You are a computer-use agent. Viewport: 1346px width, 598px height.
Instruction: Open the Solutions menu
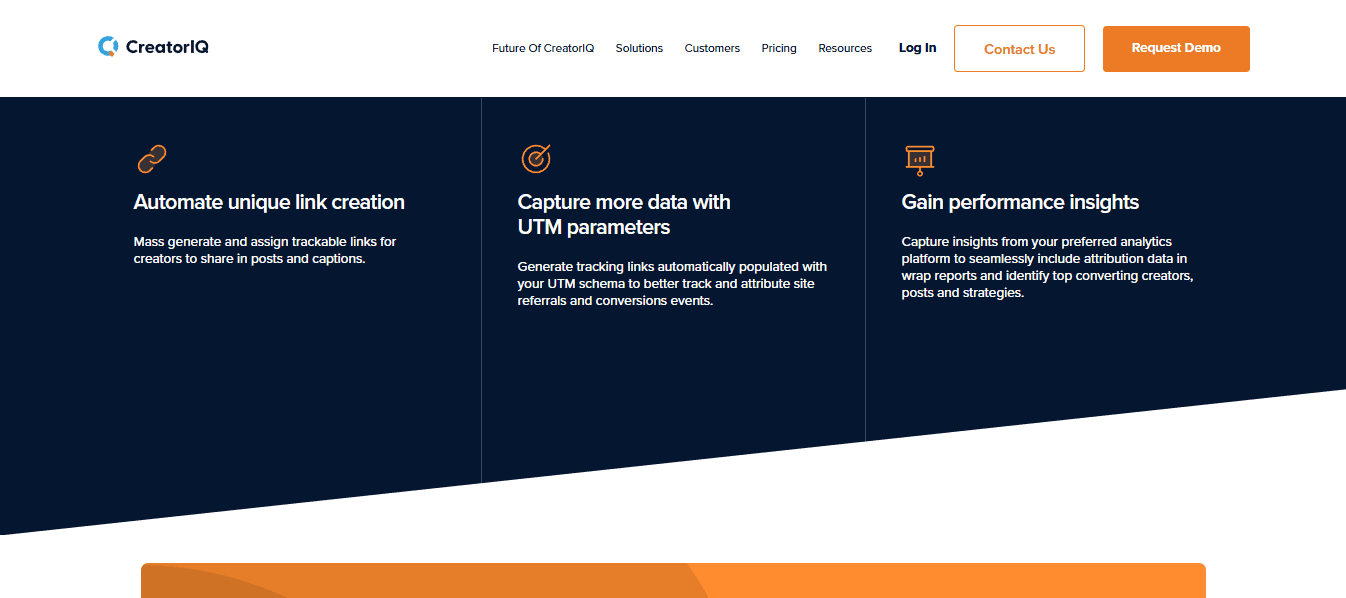[639, 48]
